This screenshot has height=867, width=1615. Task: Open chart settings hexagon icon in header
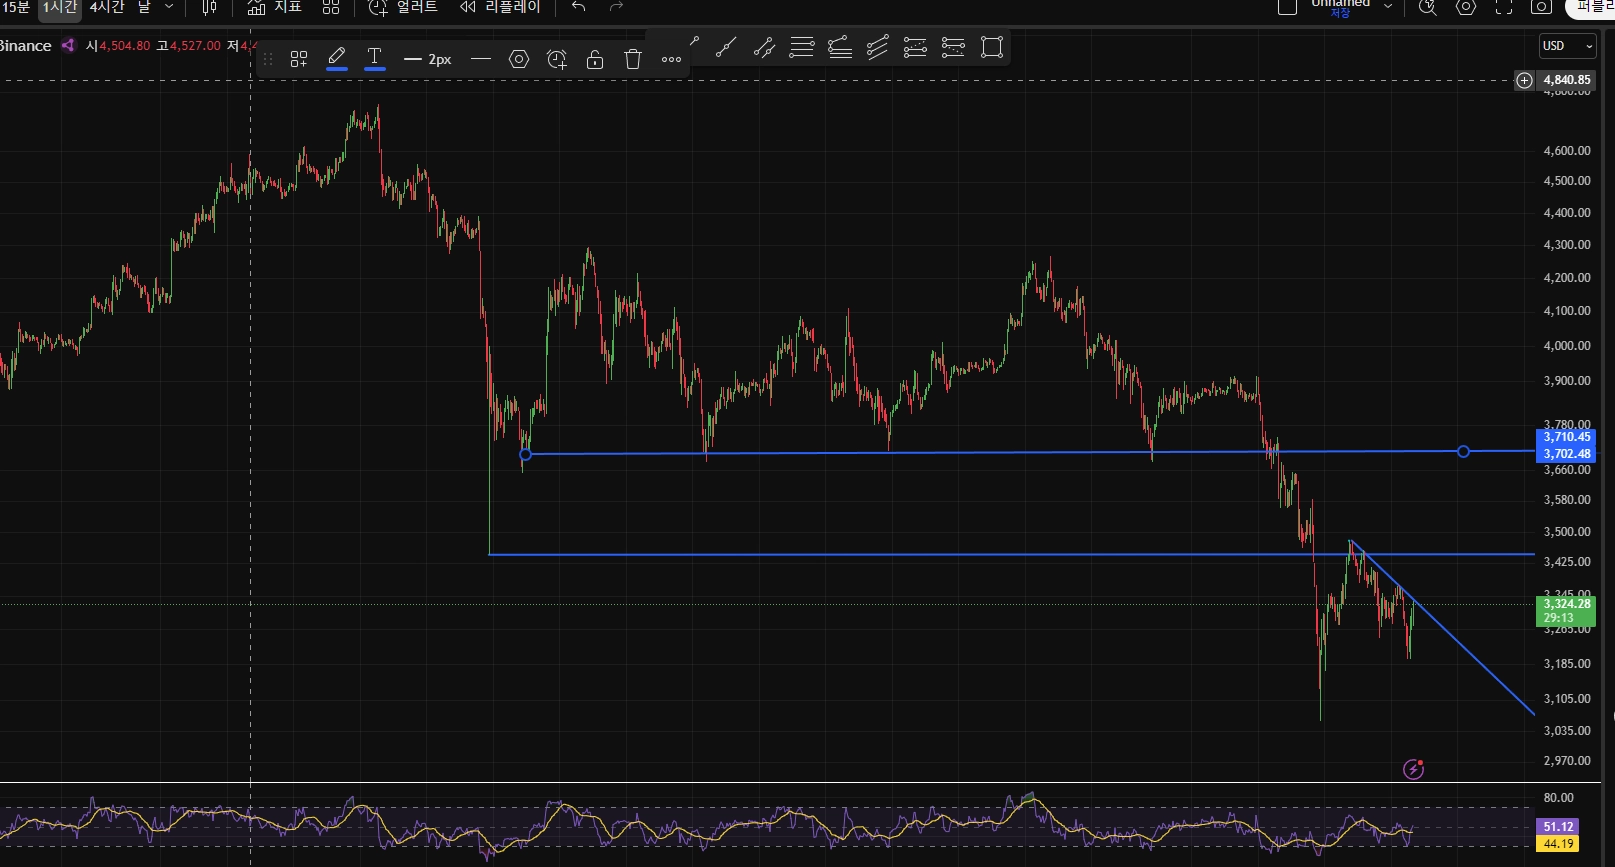pyautogui.click(x=1466, y=7)
